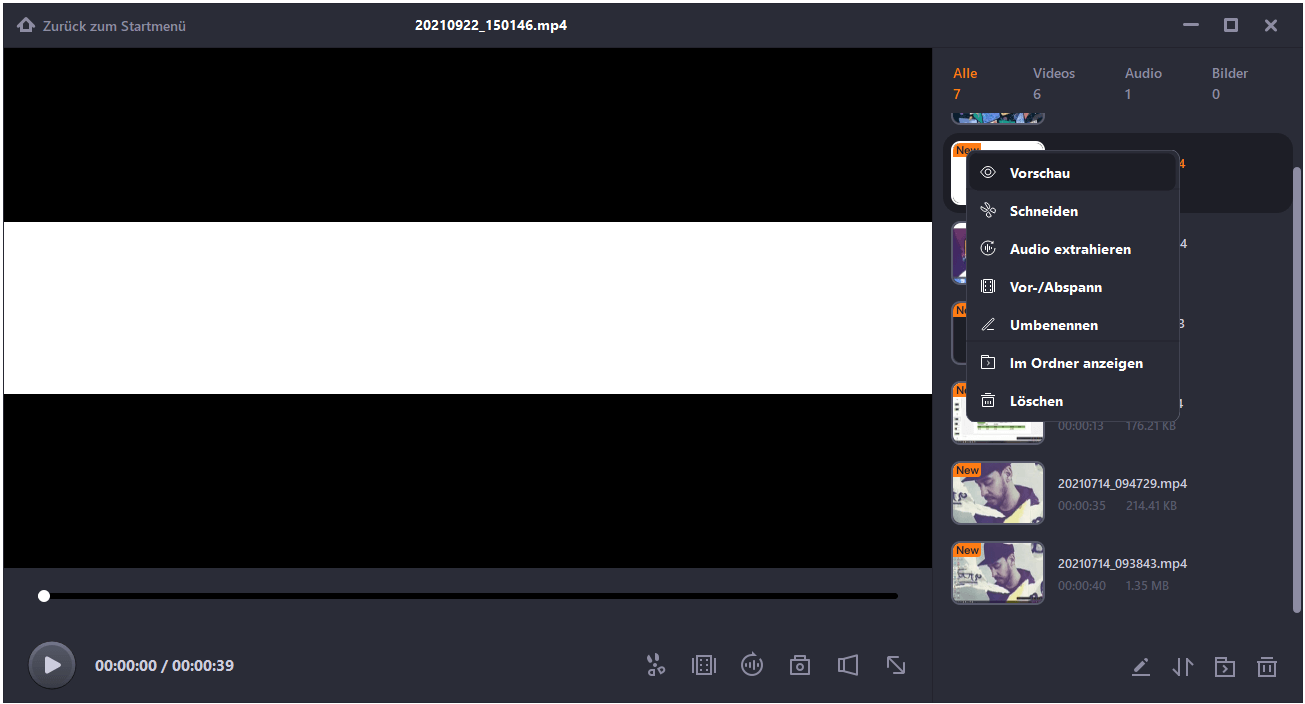This screenshot has height=704, width=1305.
Task: Click file name 20210714_093843.mp4
Action: coord(1122,564)
